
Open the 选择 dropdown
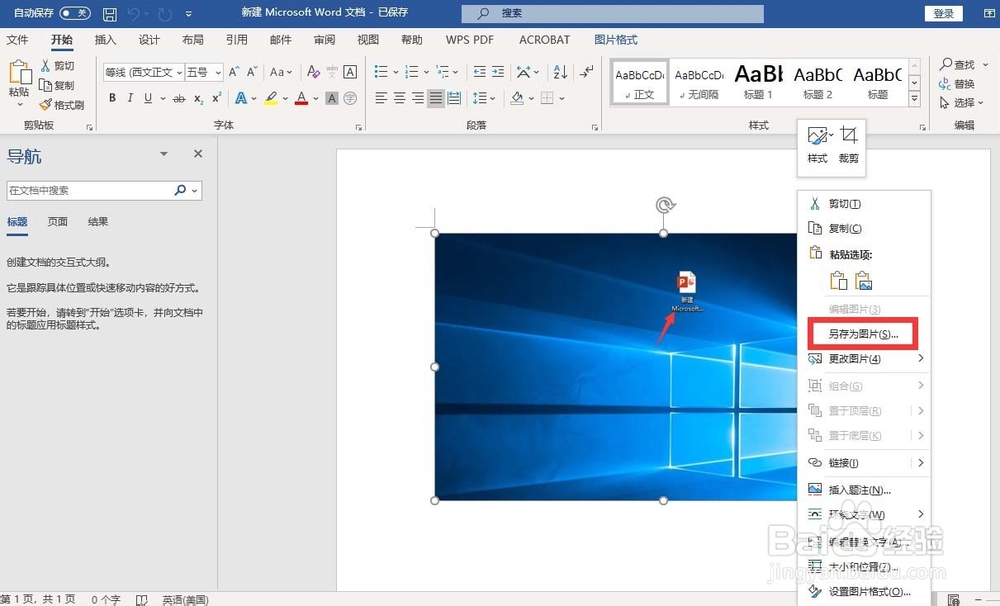[961, 103]
